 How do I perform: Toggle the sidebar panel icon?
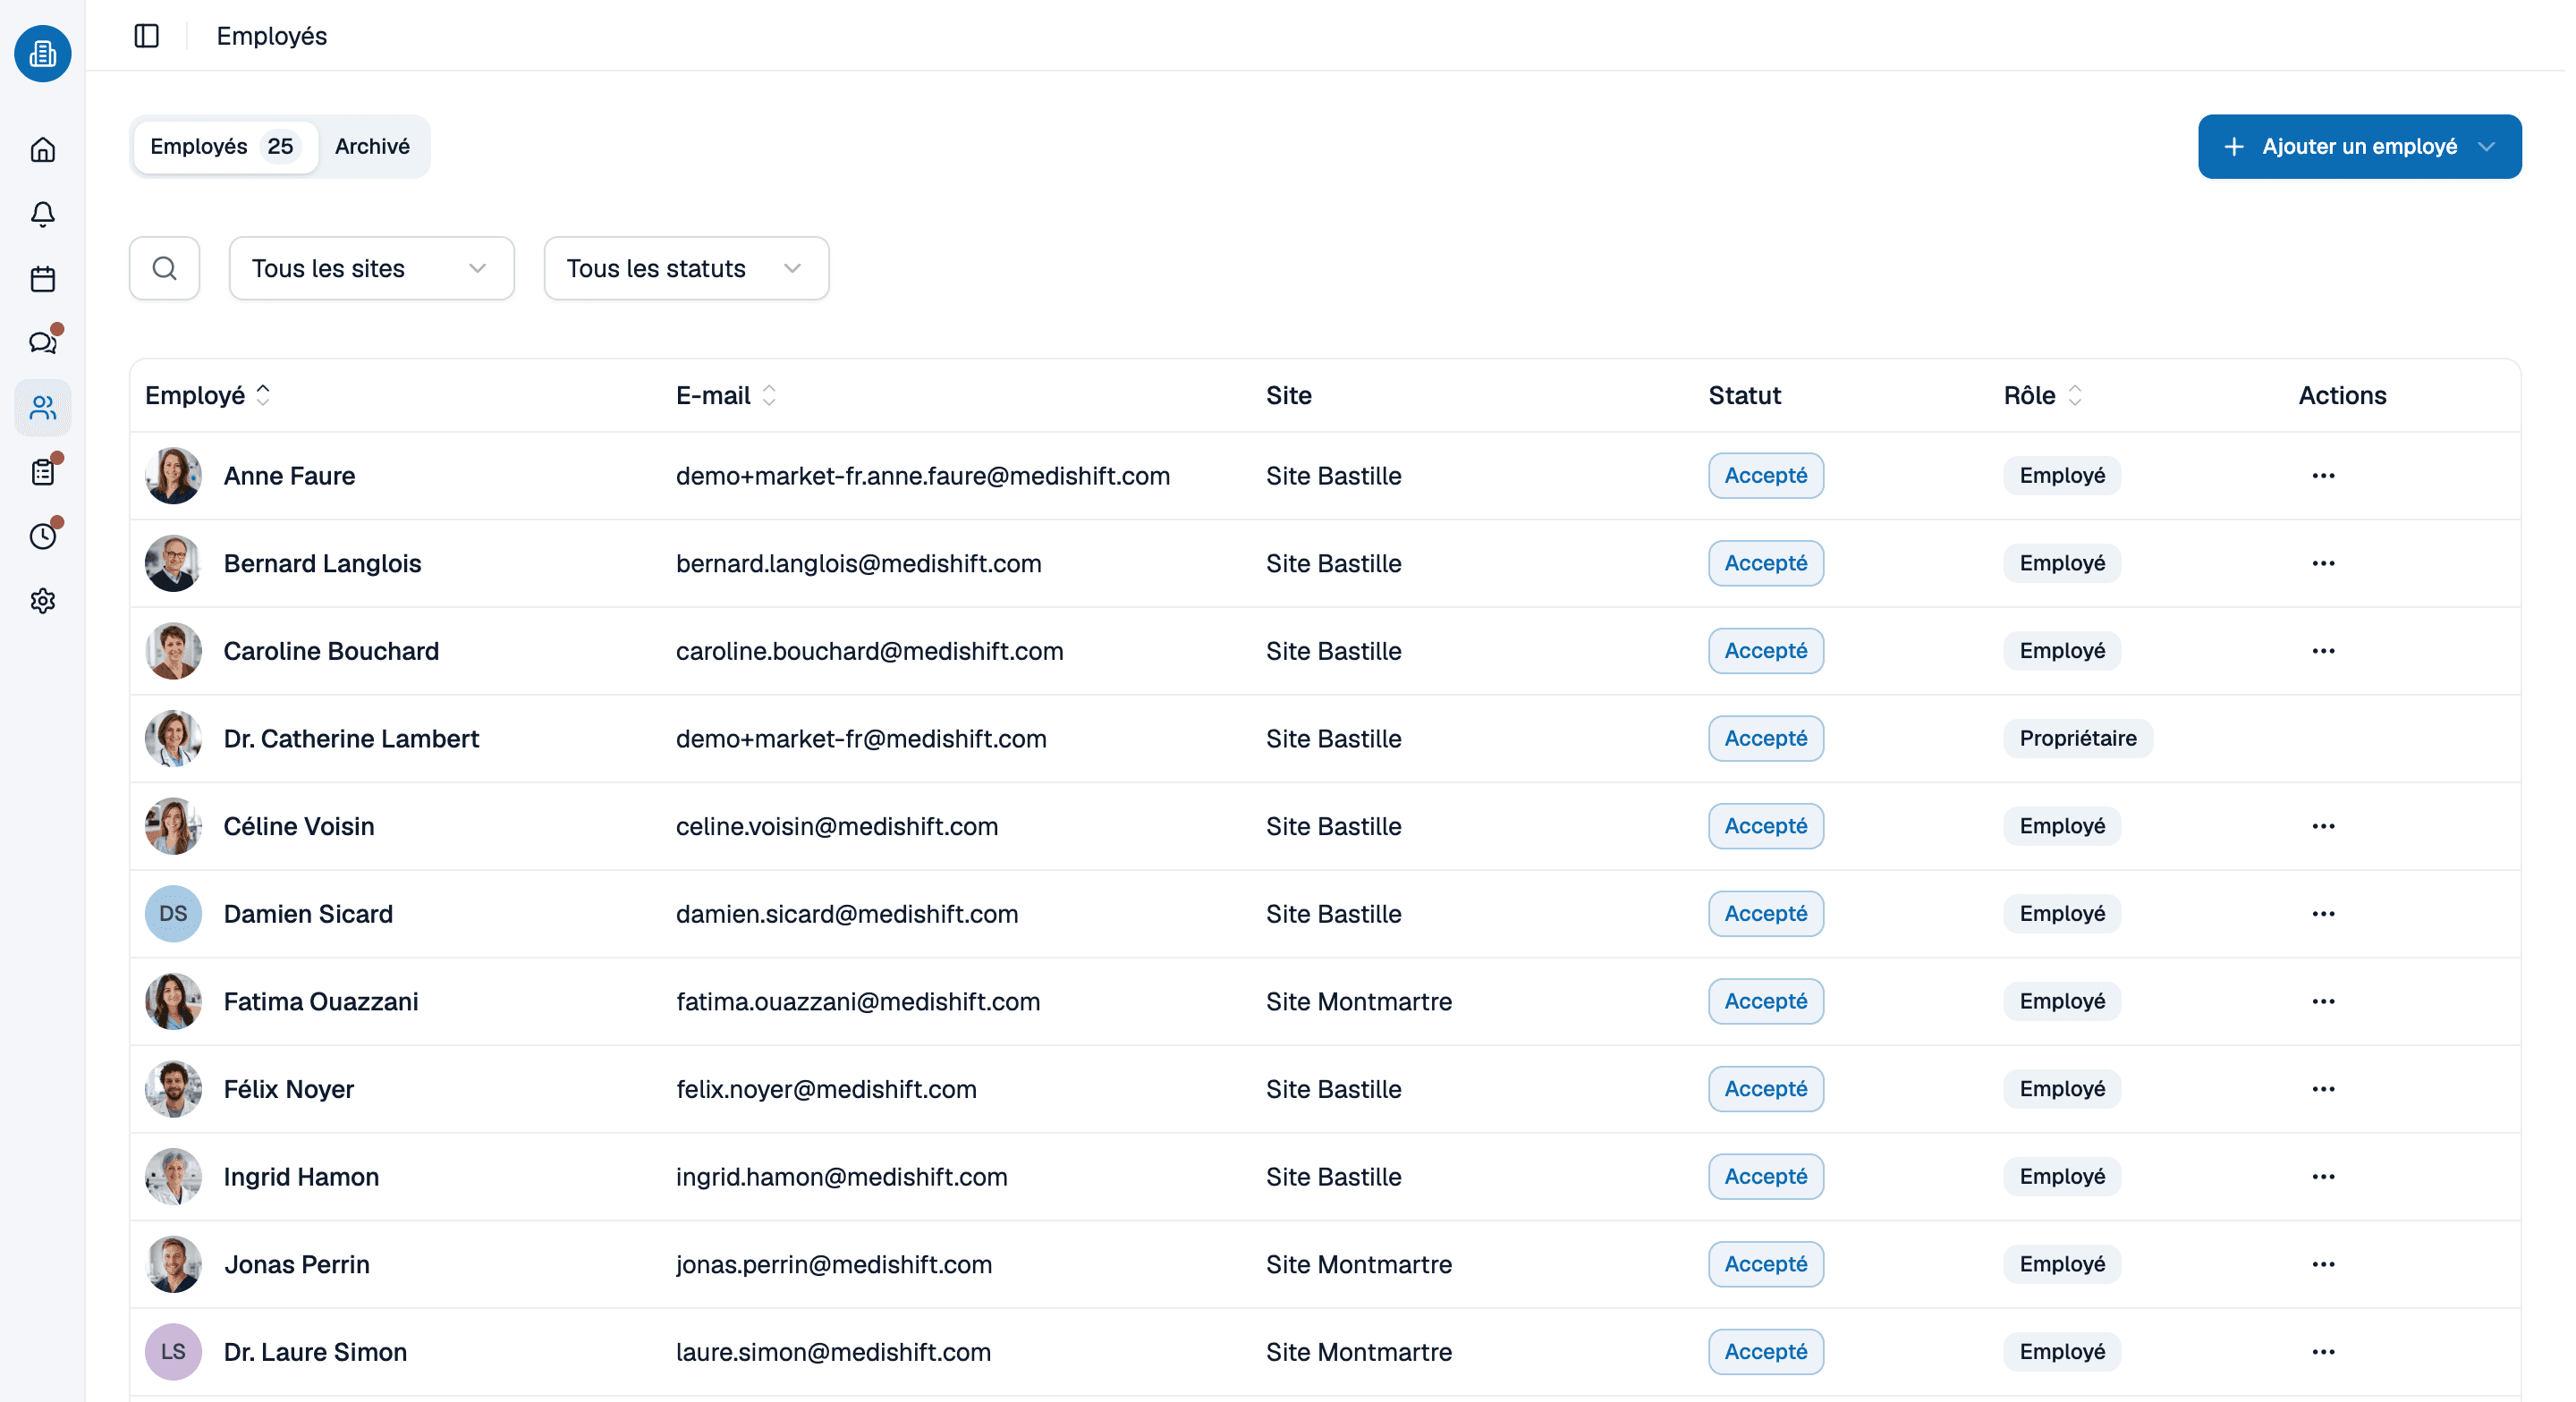pyautogui.click(x=147, y=36)
